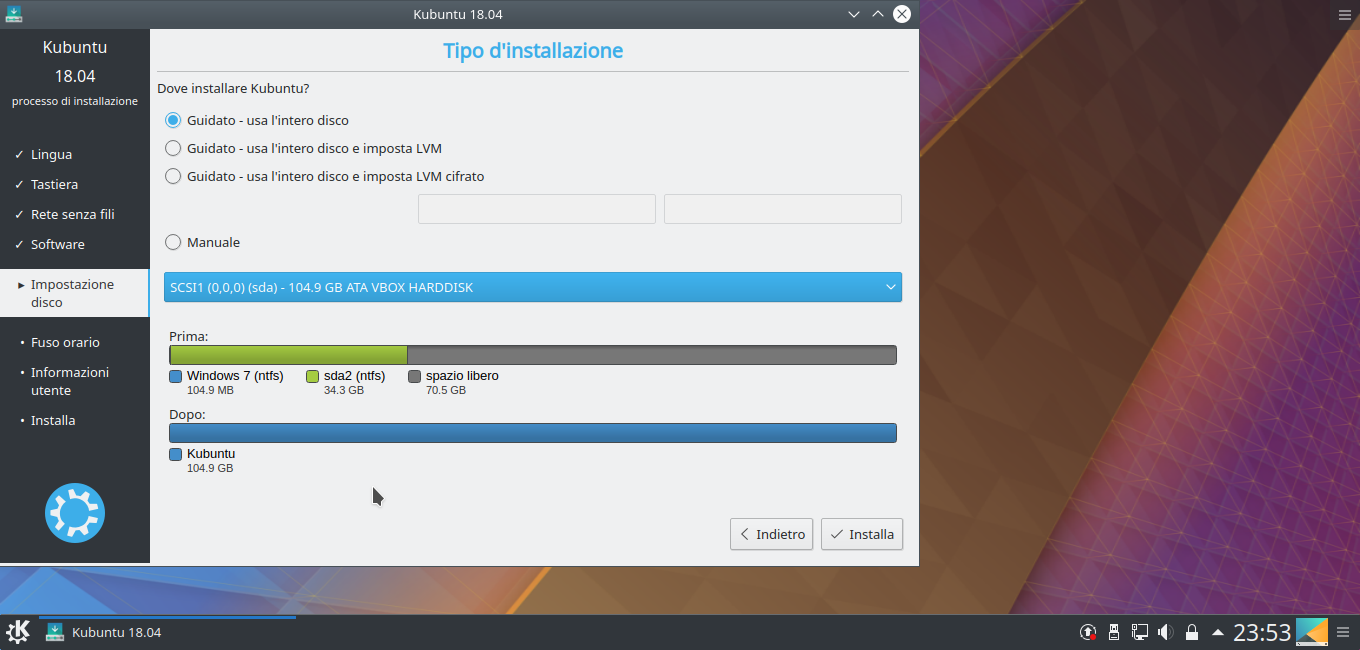Image resolution: width=1360 pixels, height=650 pixels.
Task: Click the Kubuntu gear logo in sidebar
Action: [75, 513]
